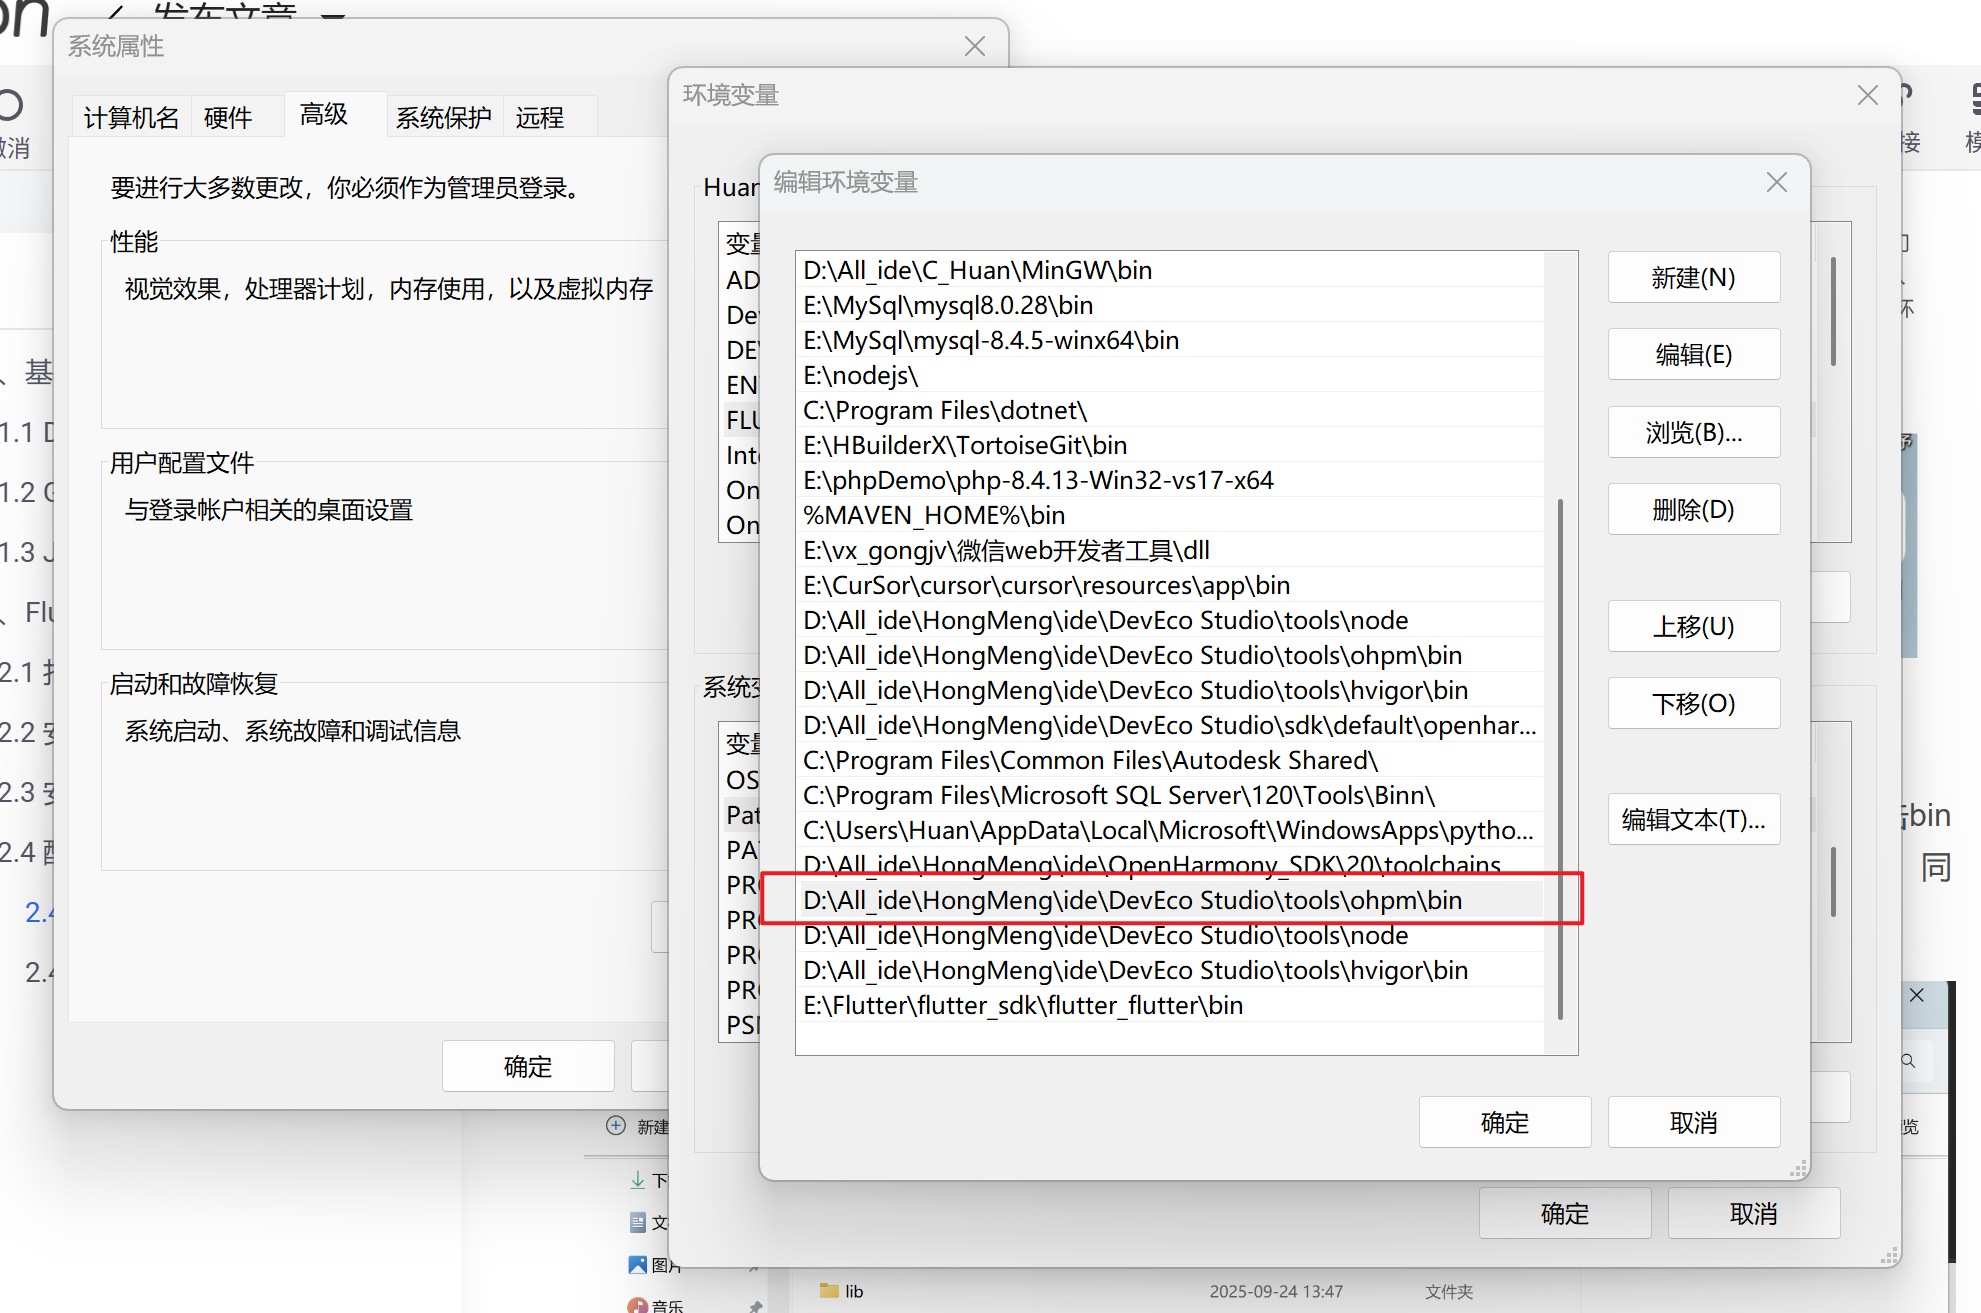Click the path list vertical scrollbar

coord(1560,760)
